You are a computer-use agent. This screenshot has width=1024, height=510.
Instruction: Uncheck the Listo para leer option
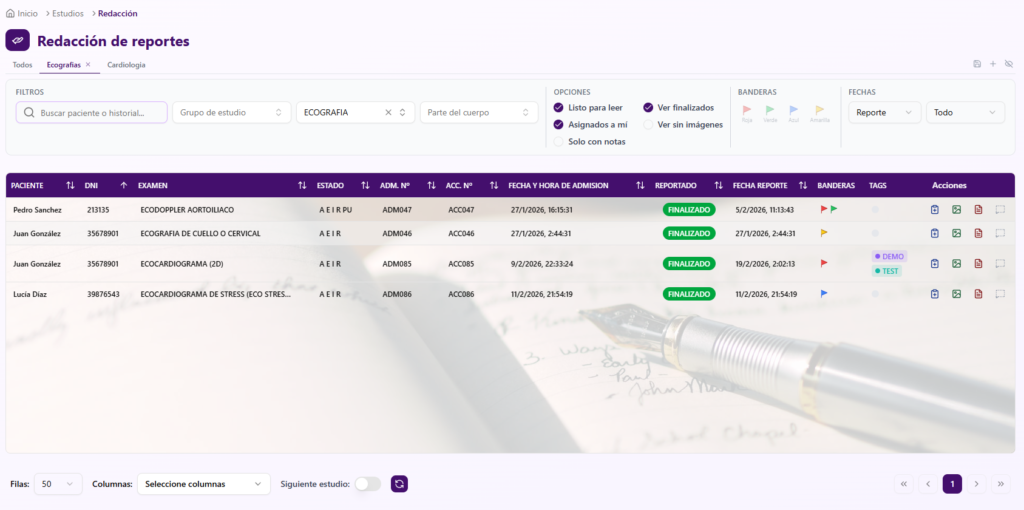pyautogui.click(x=559, y=107)
